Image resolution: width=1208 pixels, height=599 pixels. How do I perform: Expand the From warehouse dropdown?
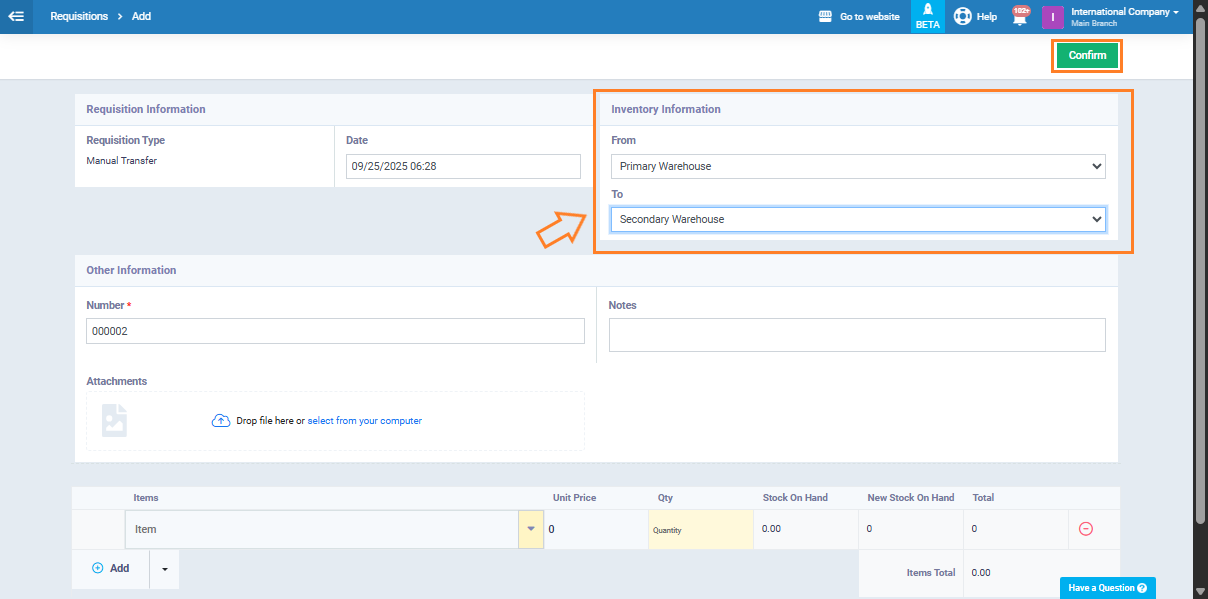click(857, 166)
